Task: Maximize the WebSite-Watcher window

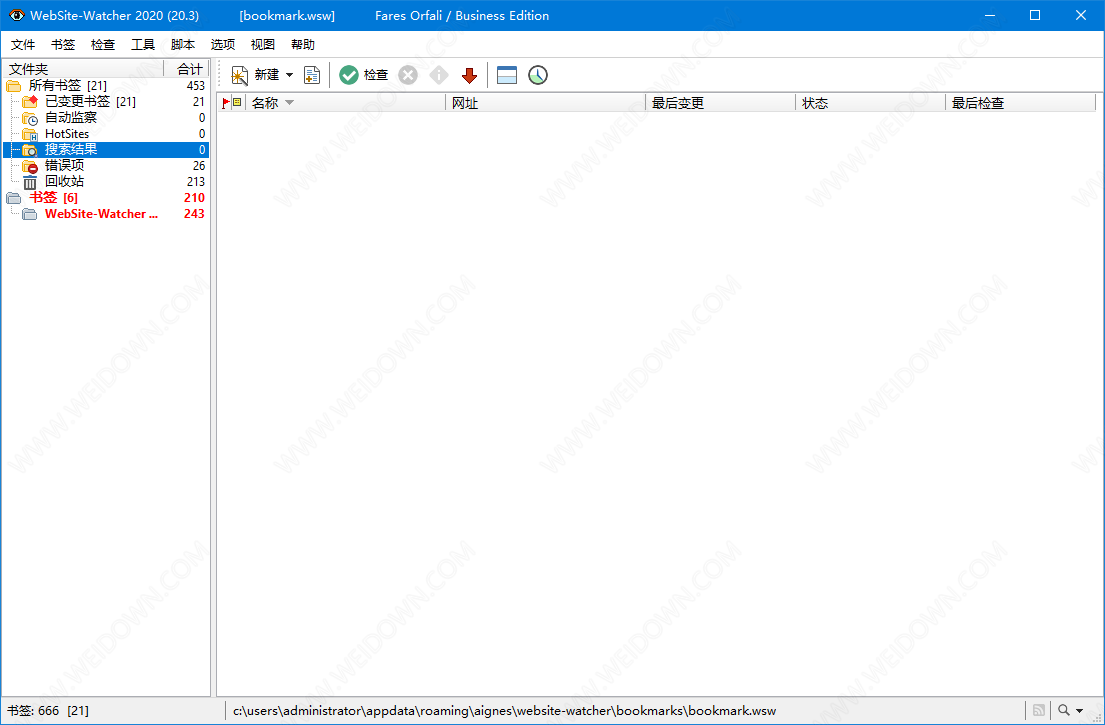Action: point(1035,15)
